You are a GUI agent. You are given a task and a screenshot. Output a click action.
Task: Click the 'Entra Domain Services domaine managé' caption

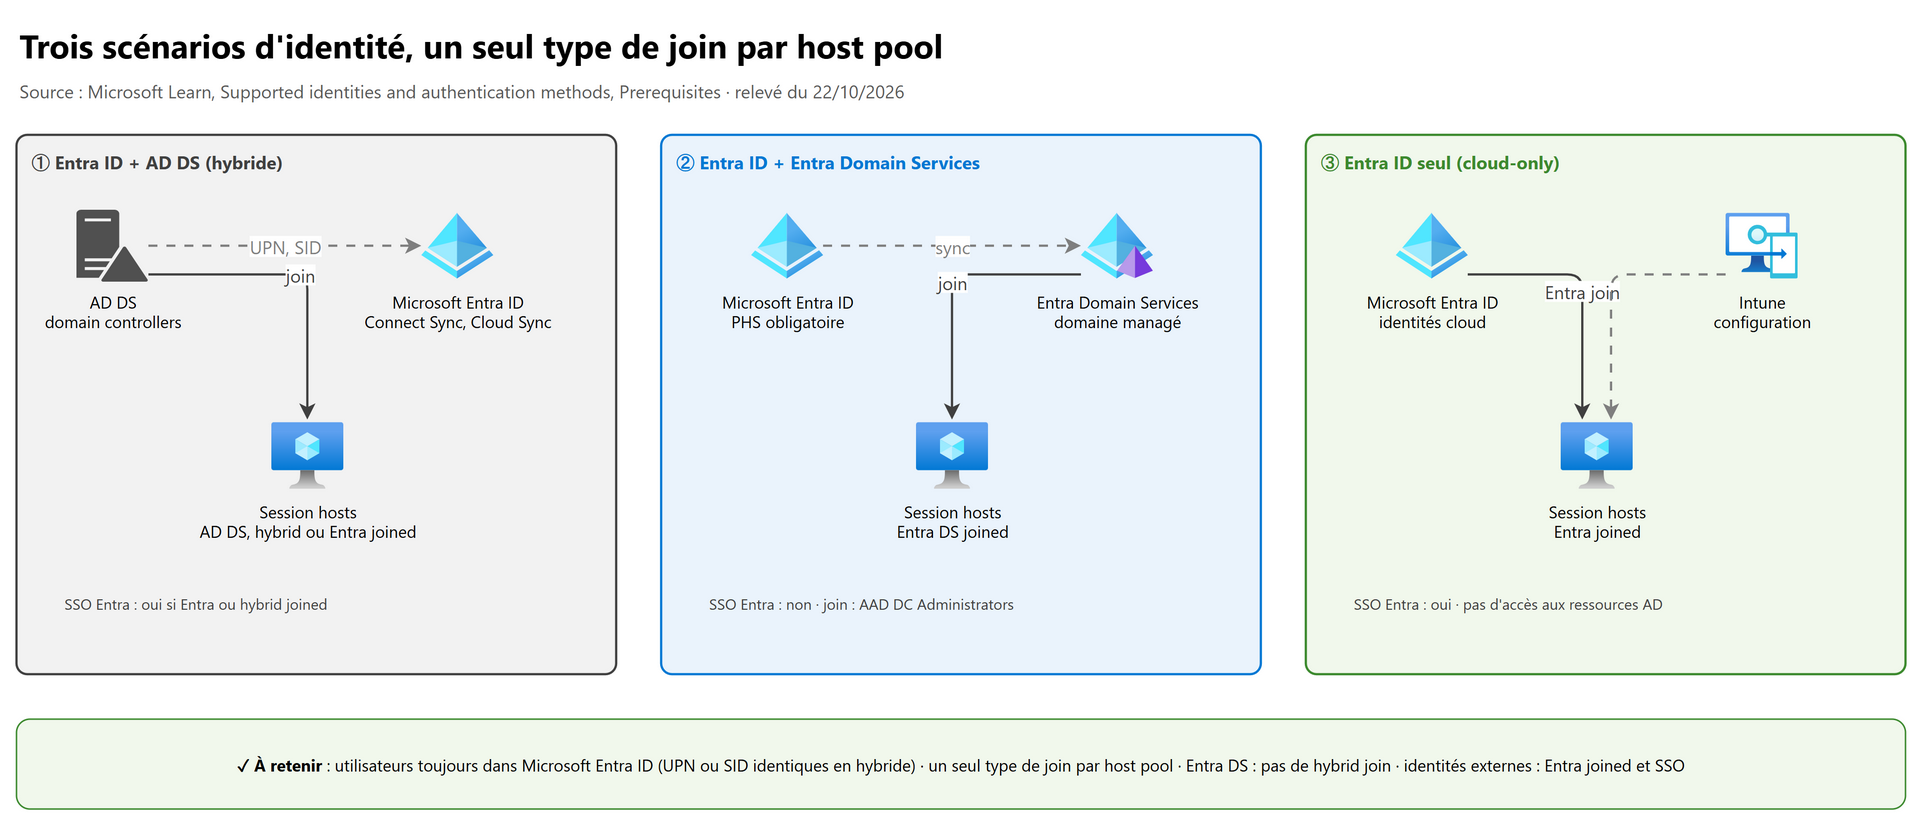pyautogui.click(x=1117, y=313)
